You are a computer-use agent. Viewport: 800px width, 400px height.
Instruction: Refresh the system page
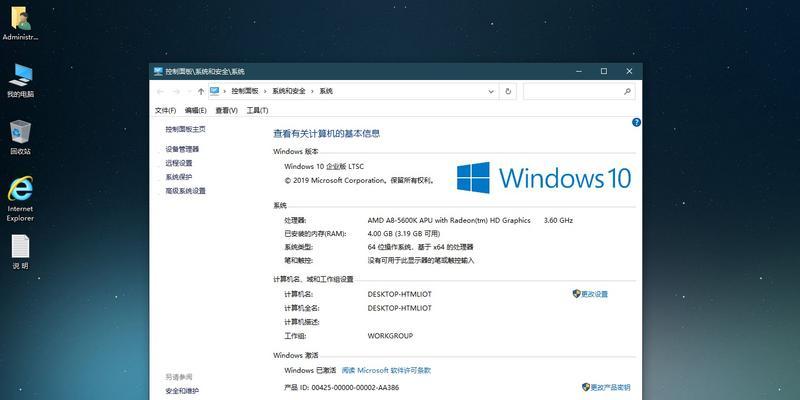point(508,91)
